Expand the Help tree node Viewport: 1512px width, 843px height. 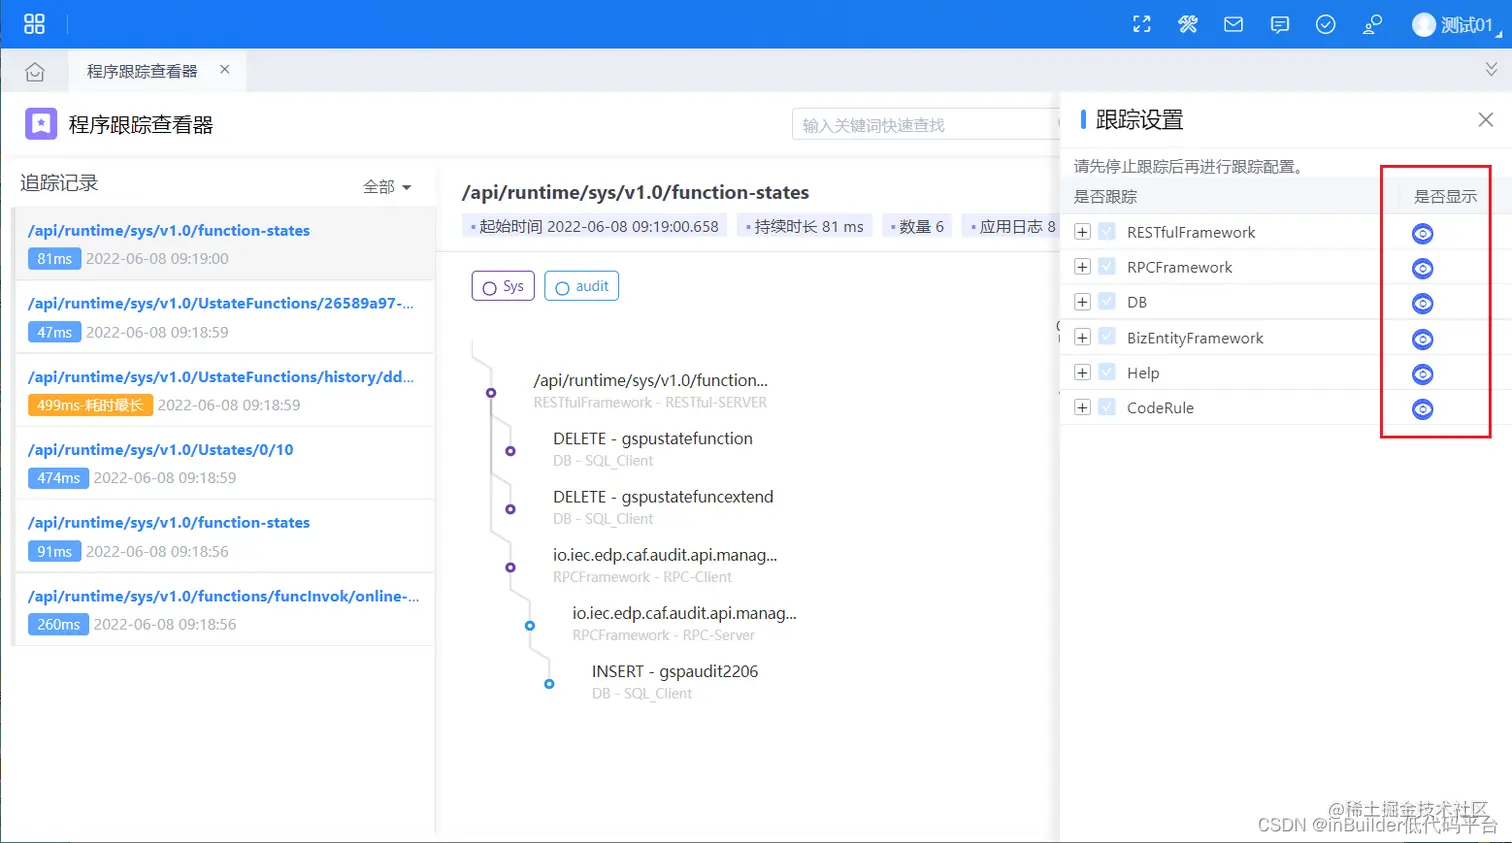[1082, 372]
